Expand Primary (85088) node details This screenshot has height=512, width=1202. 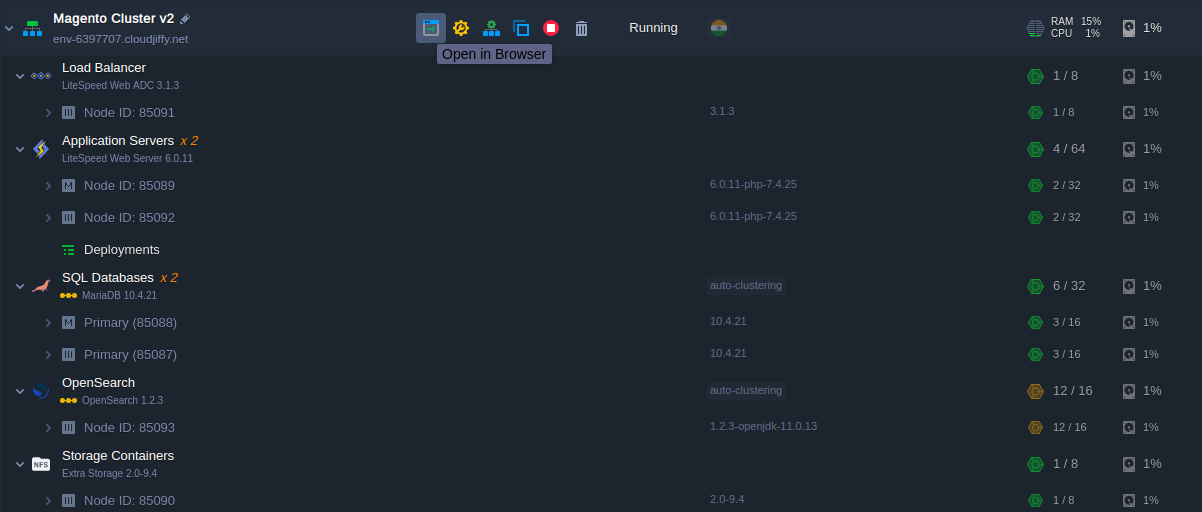click(x=48, y=322)
